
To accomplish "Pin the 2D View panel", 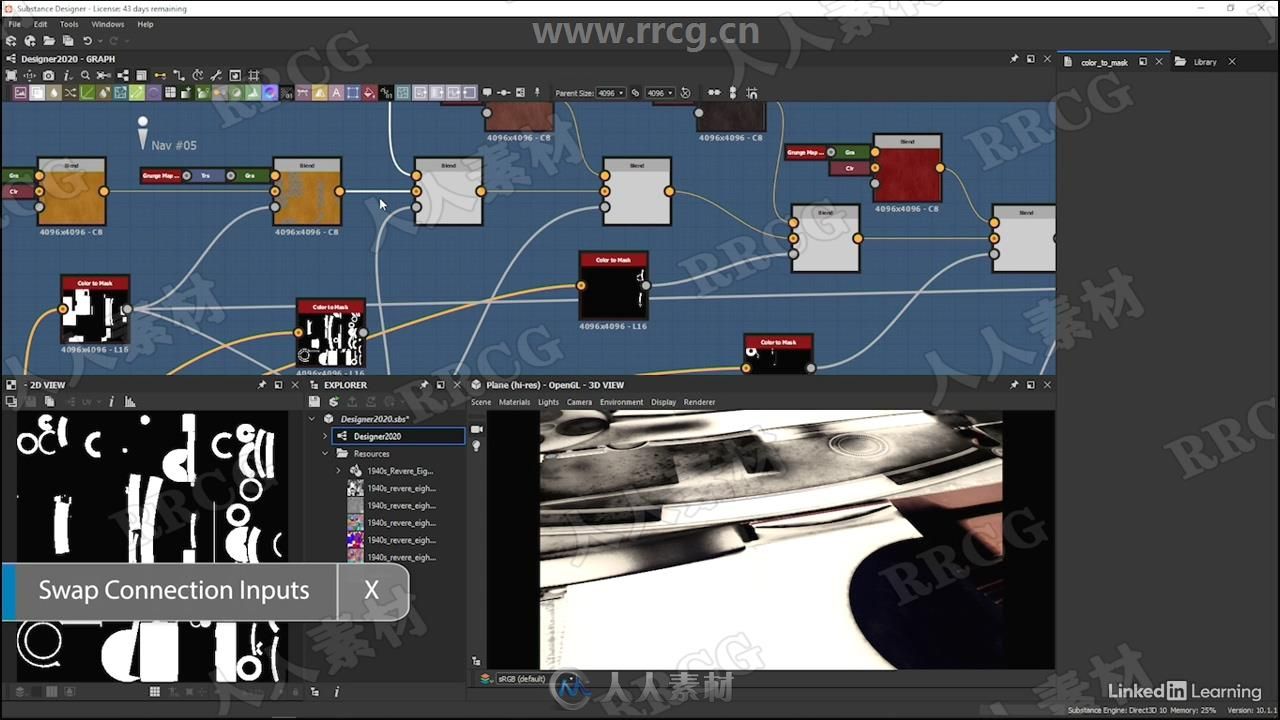I will pos(262,385).
